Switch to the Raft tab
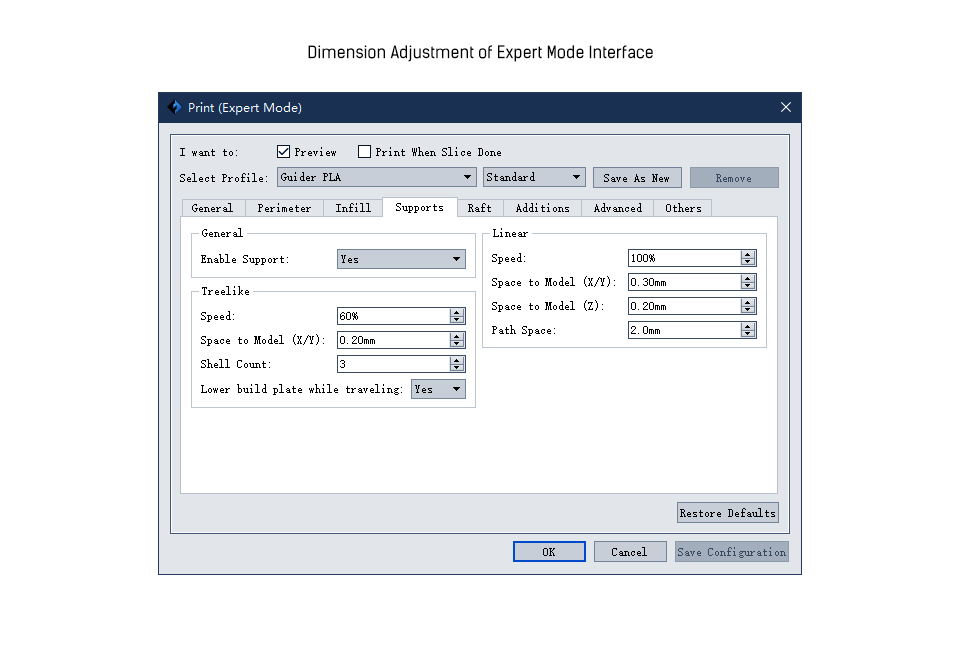The height and width of the screenshot is (661, 960). (x=479, y=208)
